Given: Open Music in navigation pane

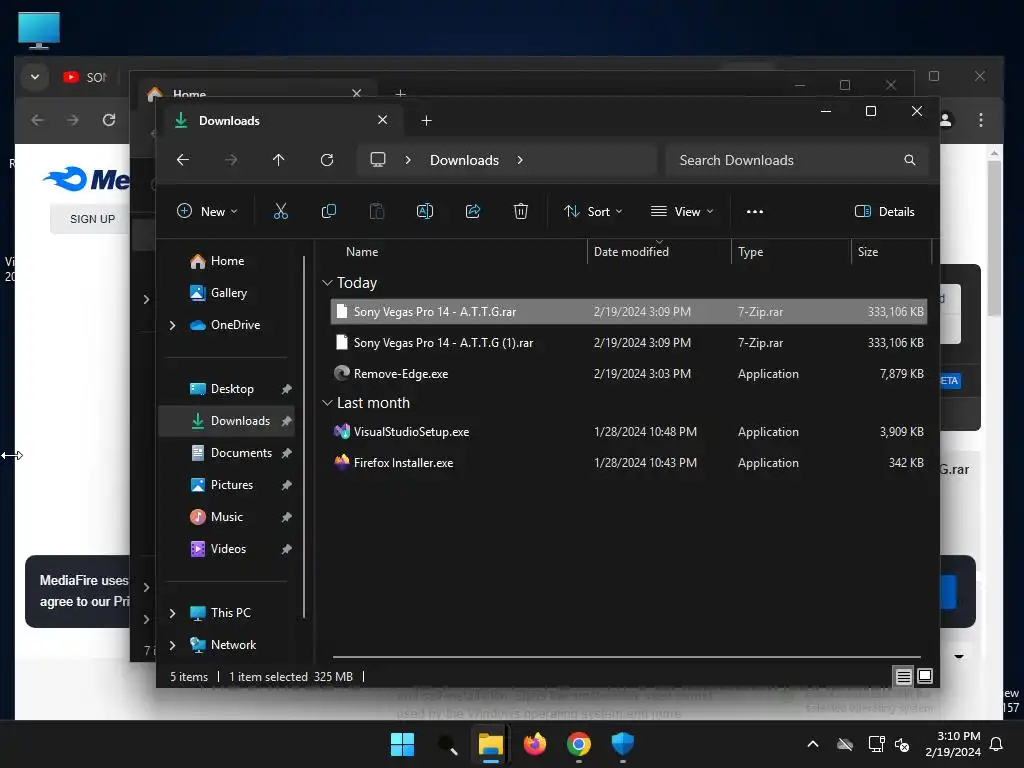Looking at the screenshot, I should click(225, 517).
